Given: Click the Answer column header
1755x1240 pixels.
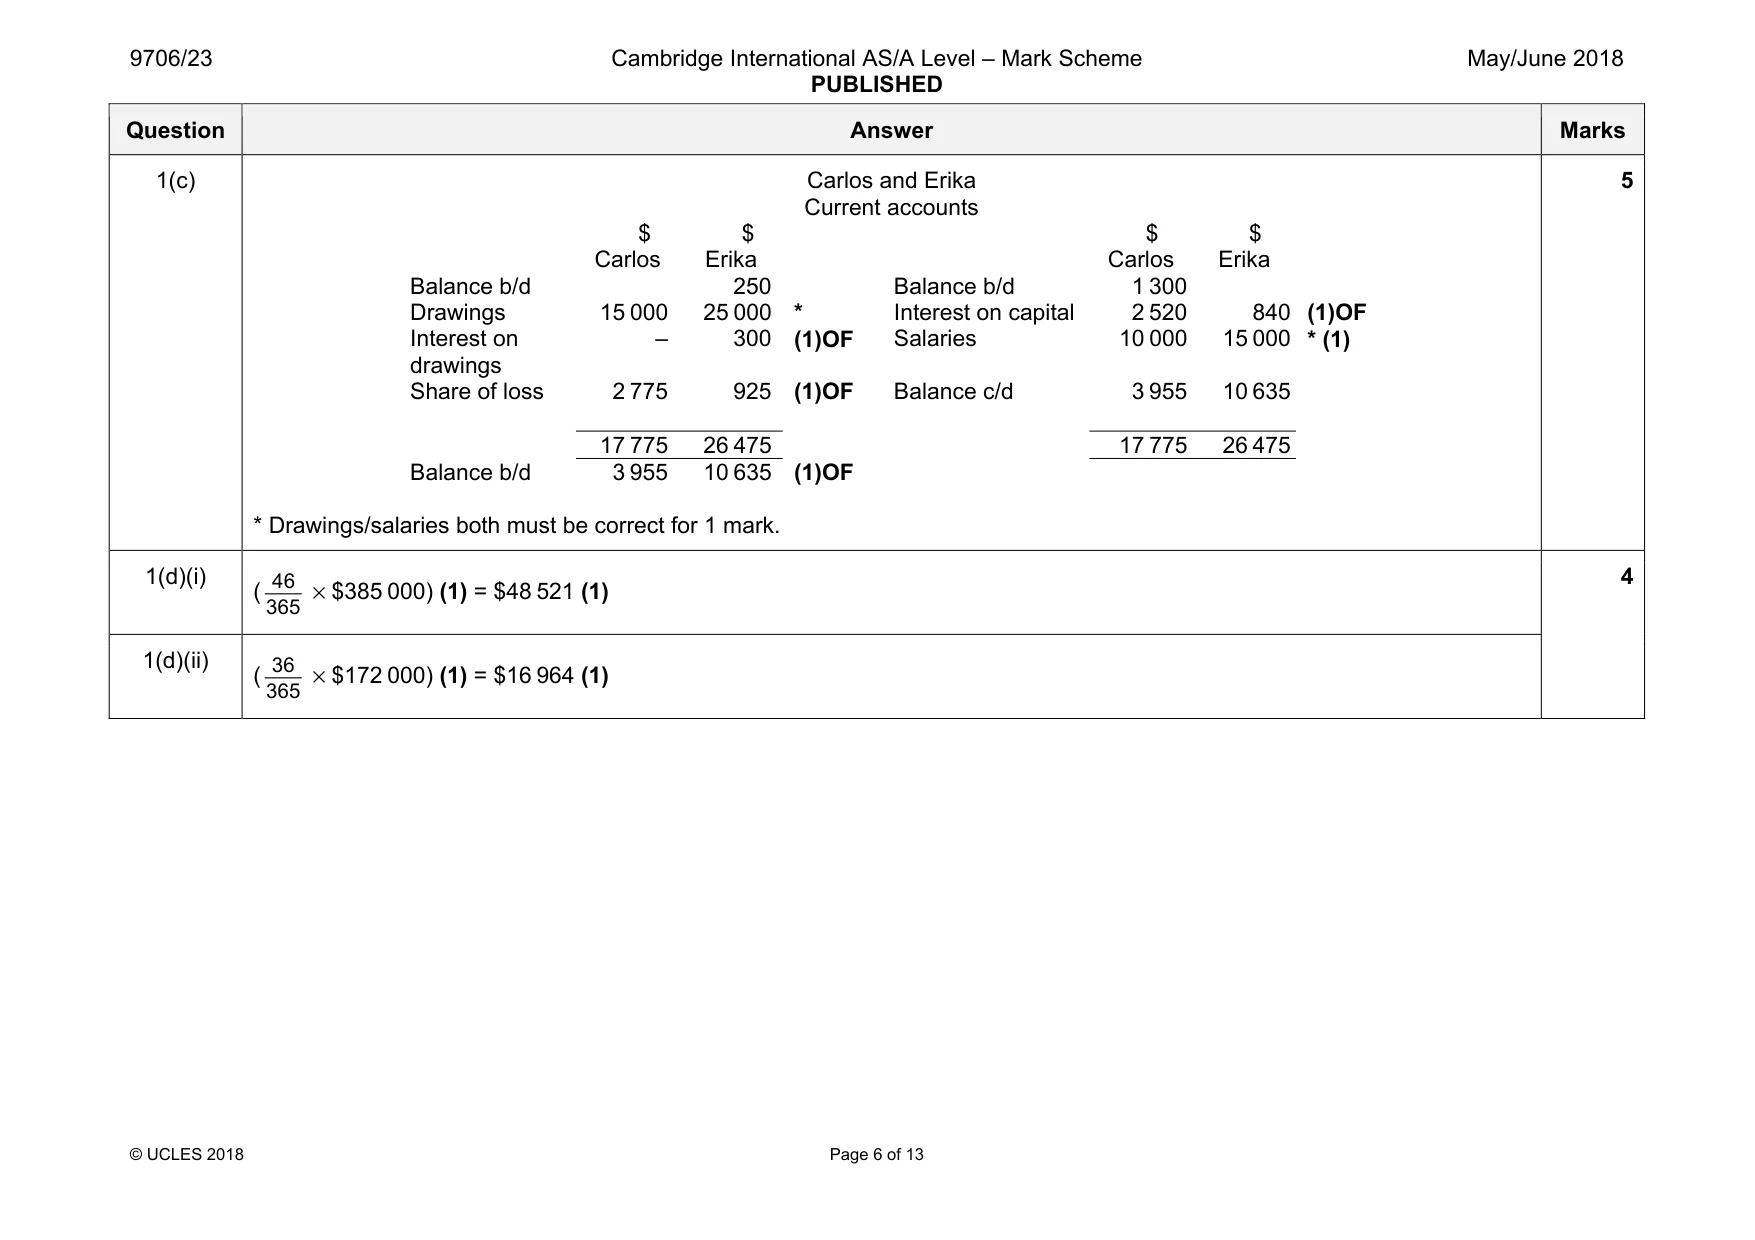Looking at the screenshot, I should coord(891,131).
